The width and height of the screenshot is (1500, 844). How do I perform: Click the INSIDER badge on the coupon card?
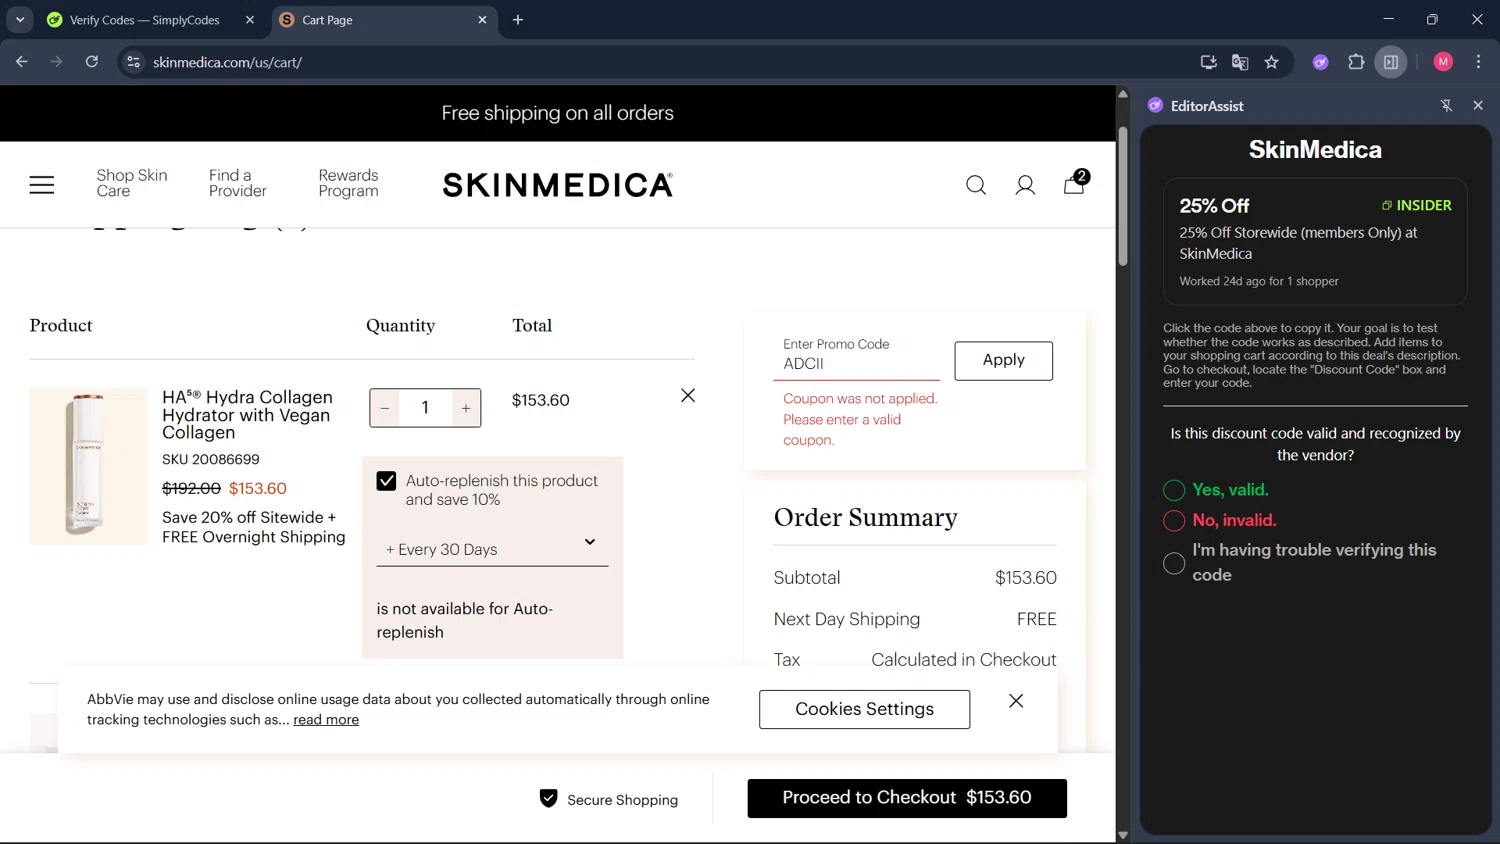(1417, 205)
